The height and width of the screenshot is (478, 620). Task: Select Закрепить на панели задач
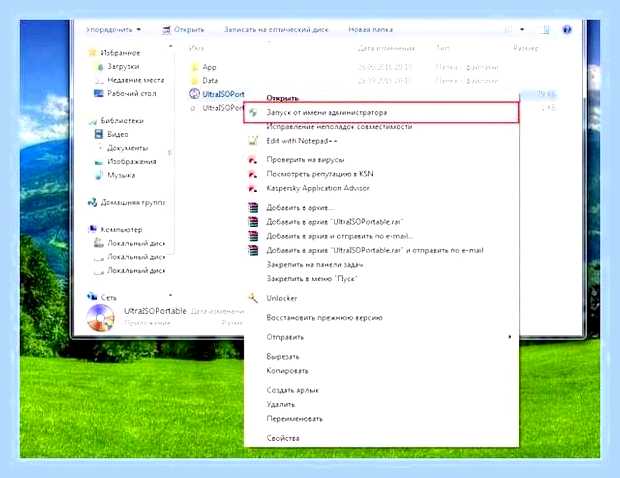pos(315,265)
